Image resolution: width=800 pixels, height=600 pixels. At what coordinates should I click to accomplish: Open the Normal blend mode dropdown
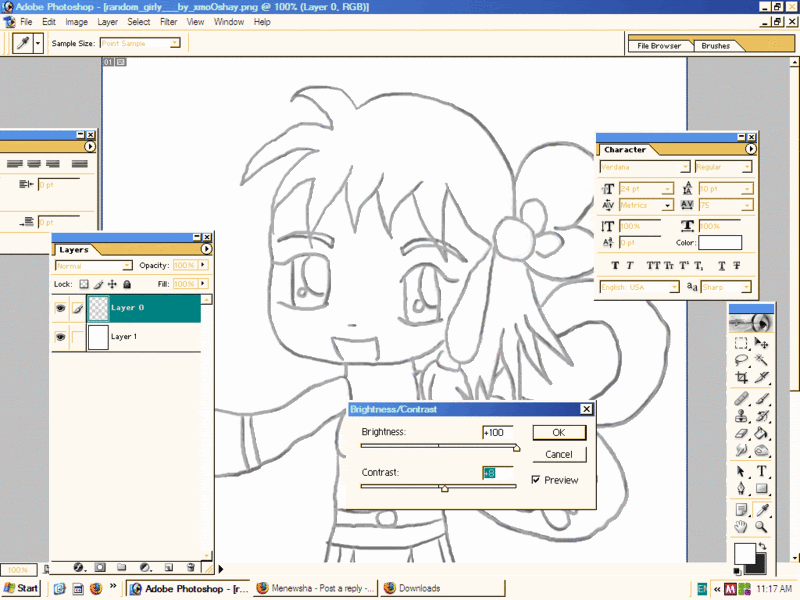click(127, 266)
